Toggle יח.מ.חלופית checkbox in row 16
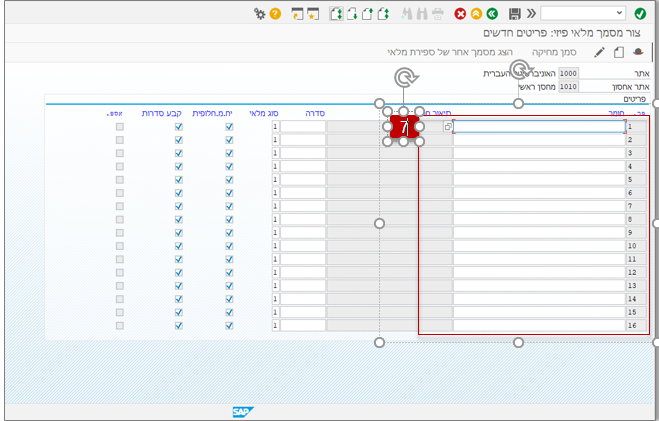The height and width of the screenshot is (421, 659). 229,326
